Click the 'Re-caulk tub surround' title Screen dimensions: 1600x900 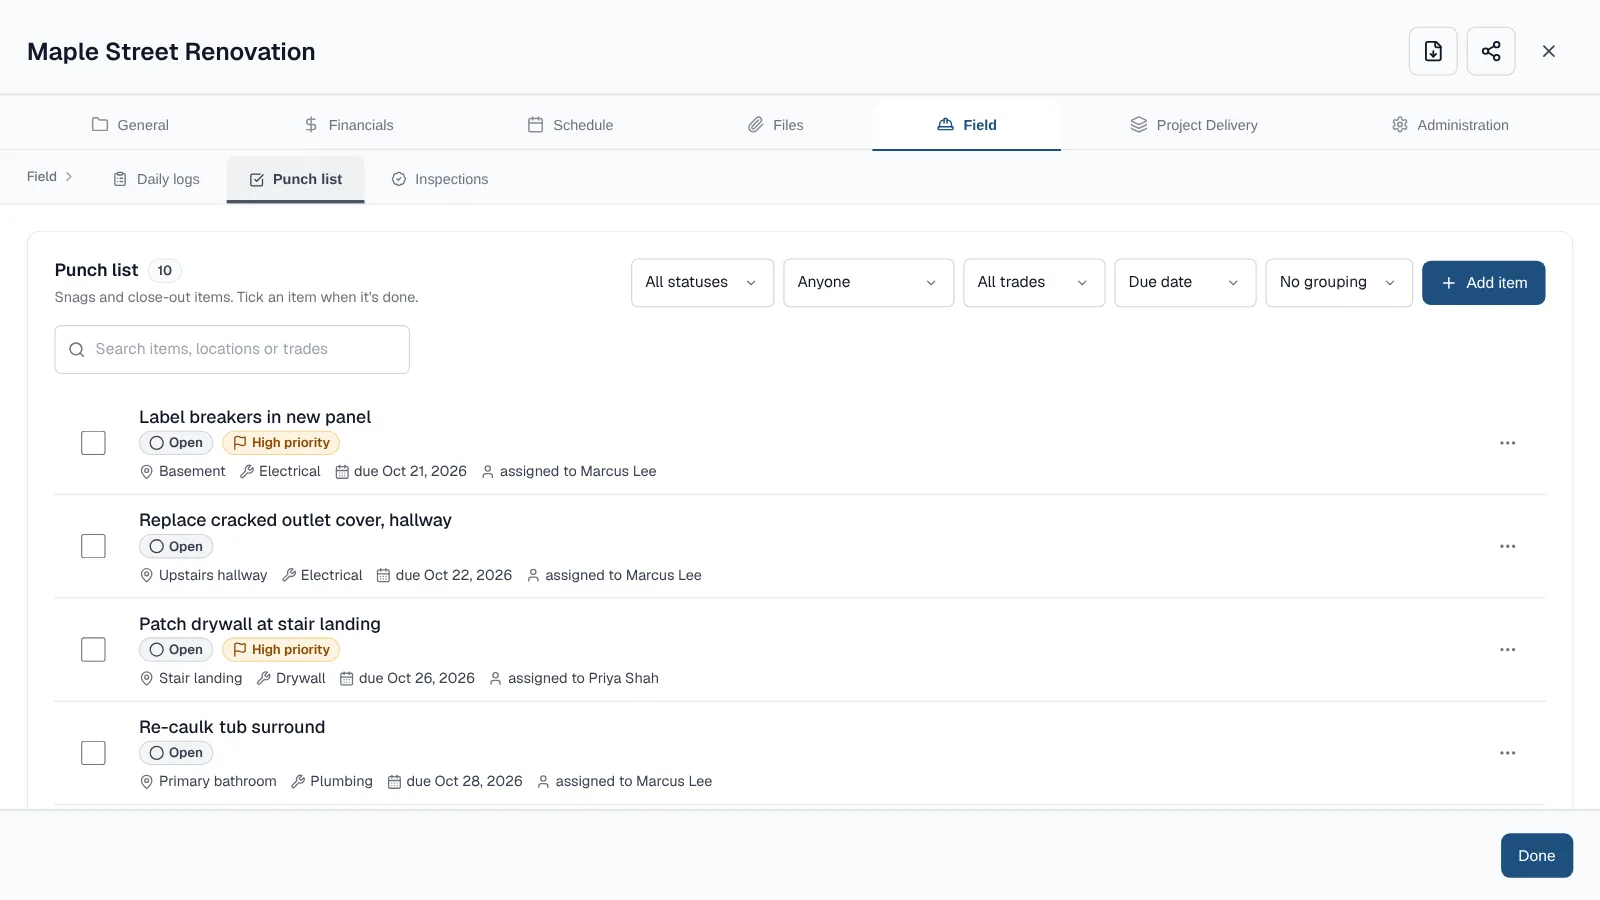(x=232, y=727)
